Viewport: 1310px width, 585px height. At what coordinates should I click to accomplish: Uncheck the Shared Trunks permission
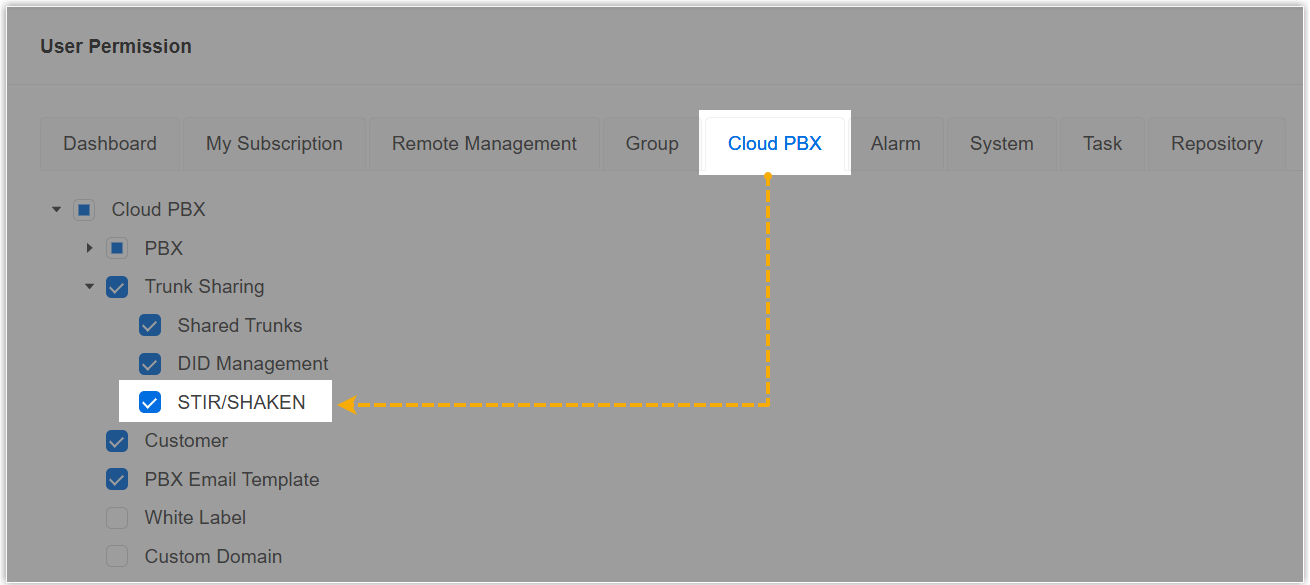pos(150,326)
